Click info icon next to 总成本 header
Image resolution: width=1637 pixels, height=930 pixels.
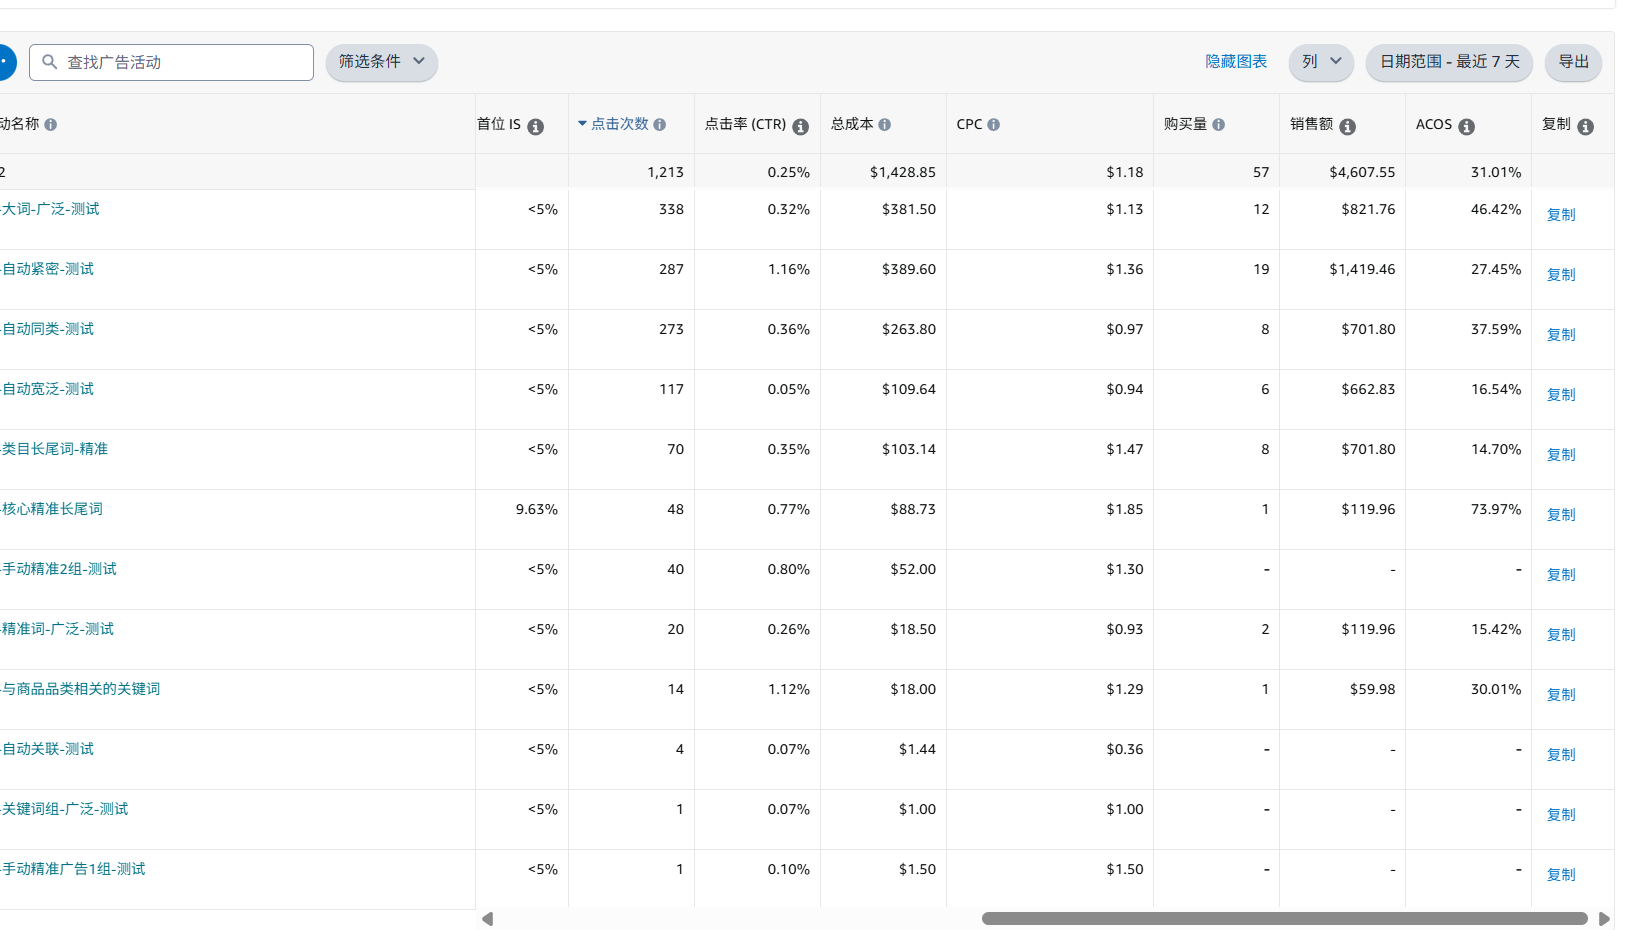[x=885, y=125]
